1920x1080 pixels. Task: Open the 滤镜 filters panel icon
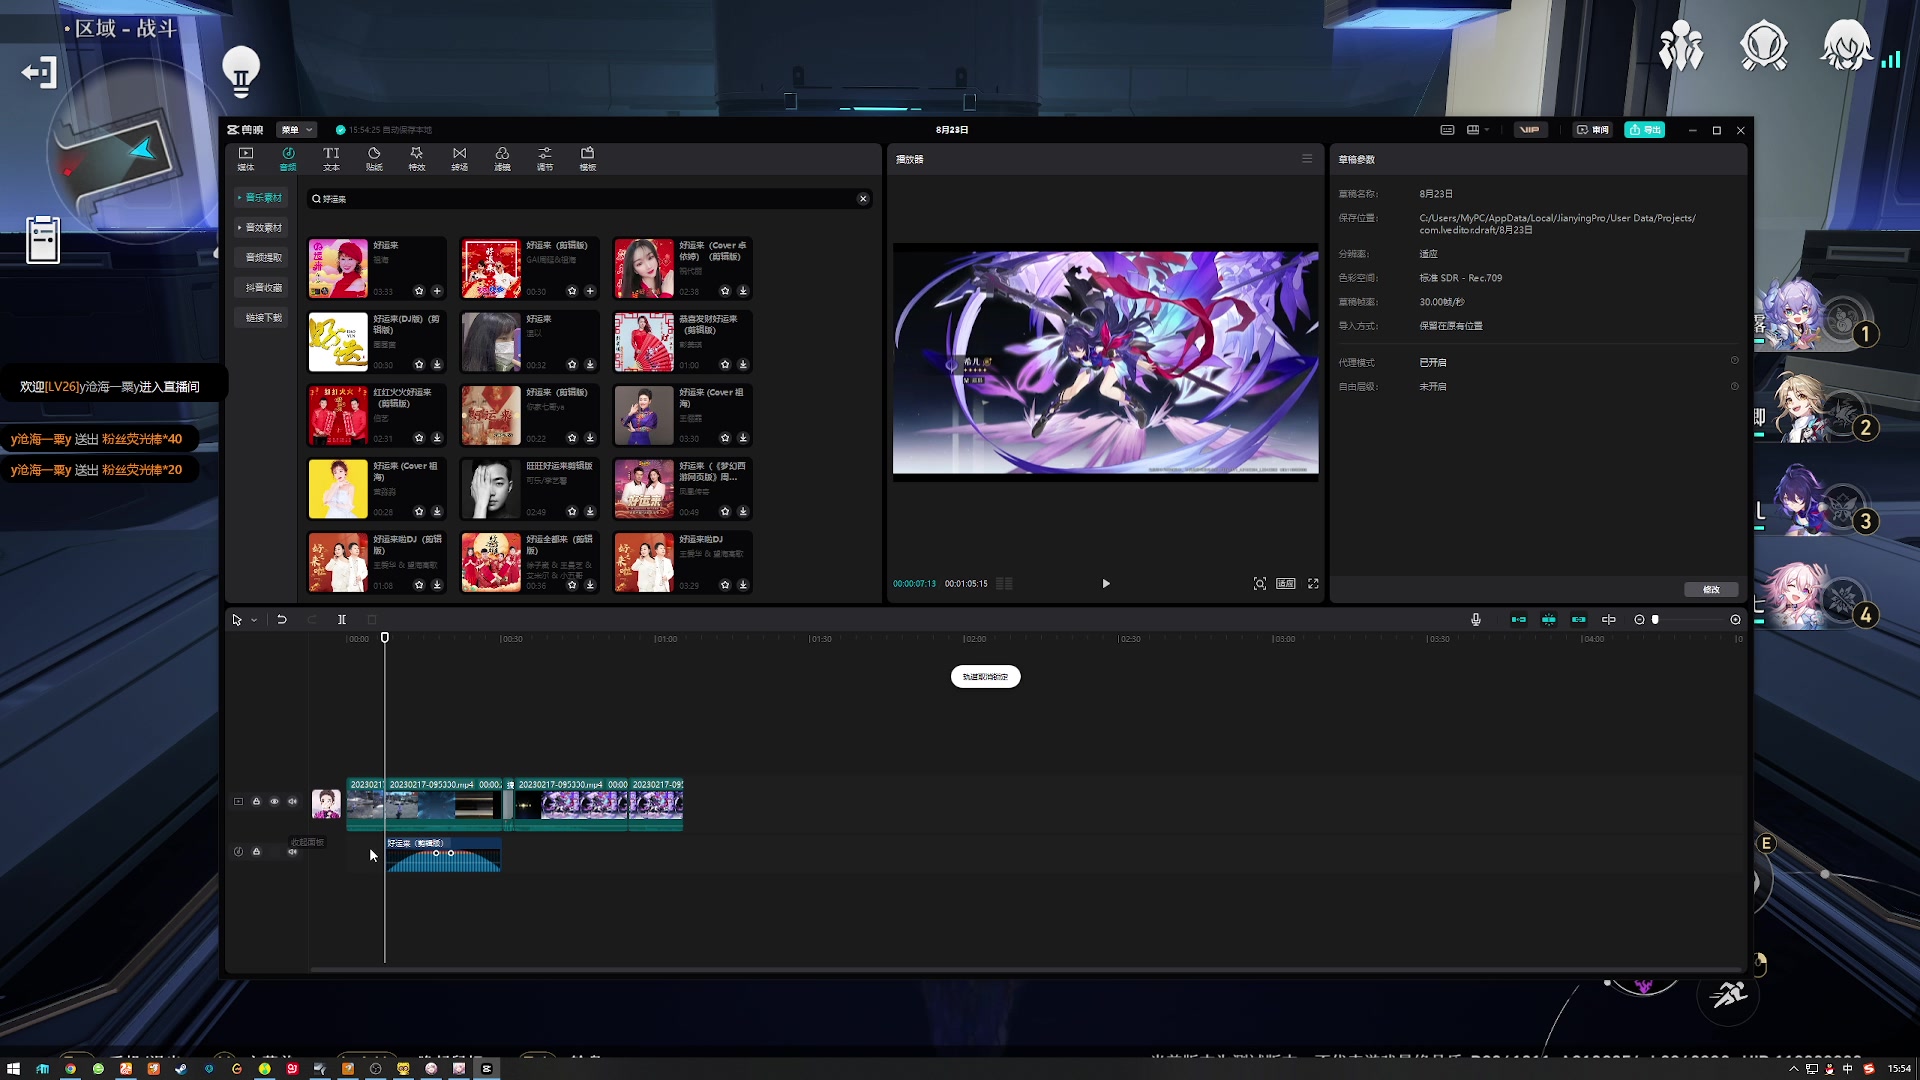click(502, 158)
